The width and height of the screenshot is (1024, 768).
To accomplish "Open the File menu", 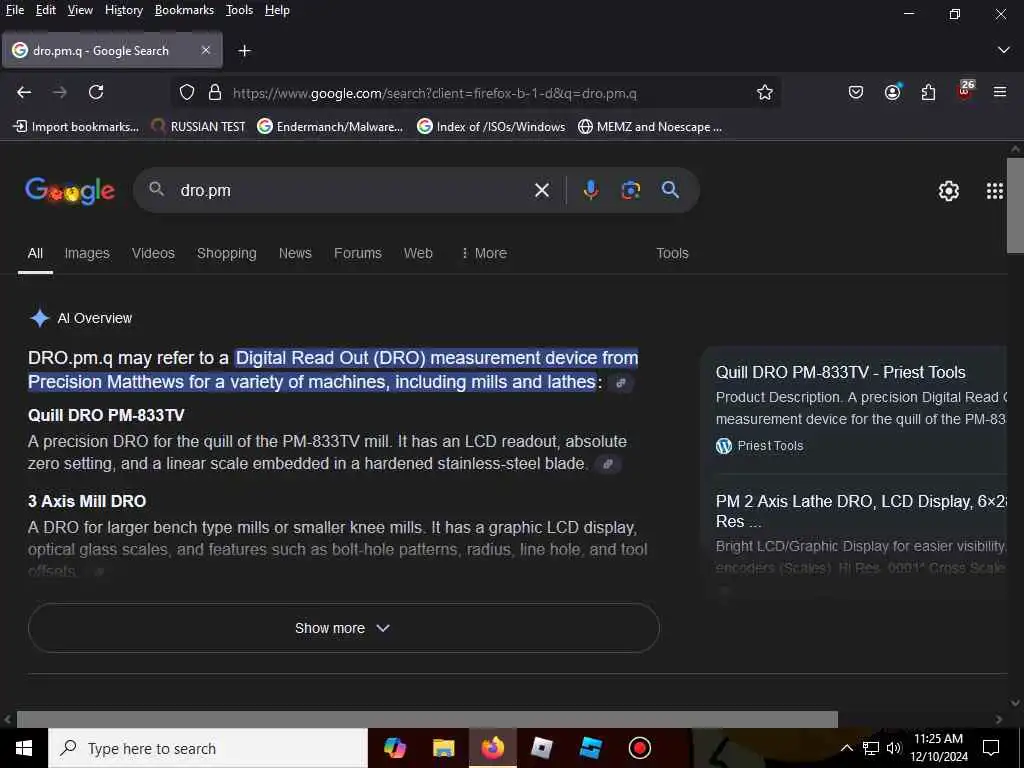I will (15, 10).
